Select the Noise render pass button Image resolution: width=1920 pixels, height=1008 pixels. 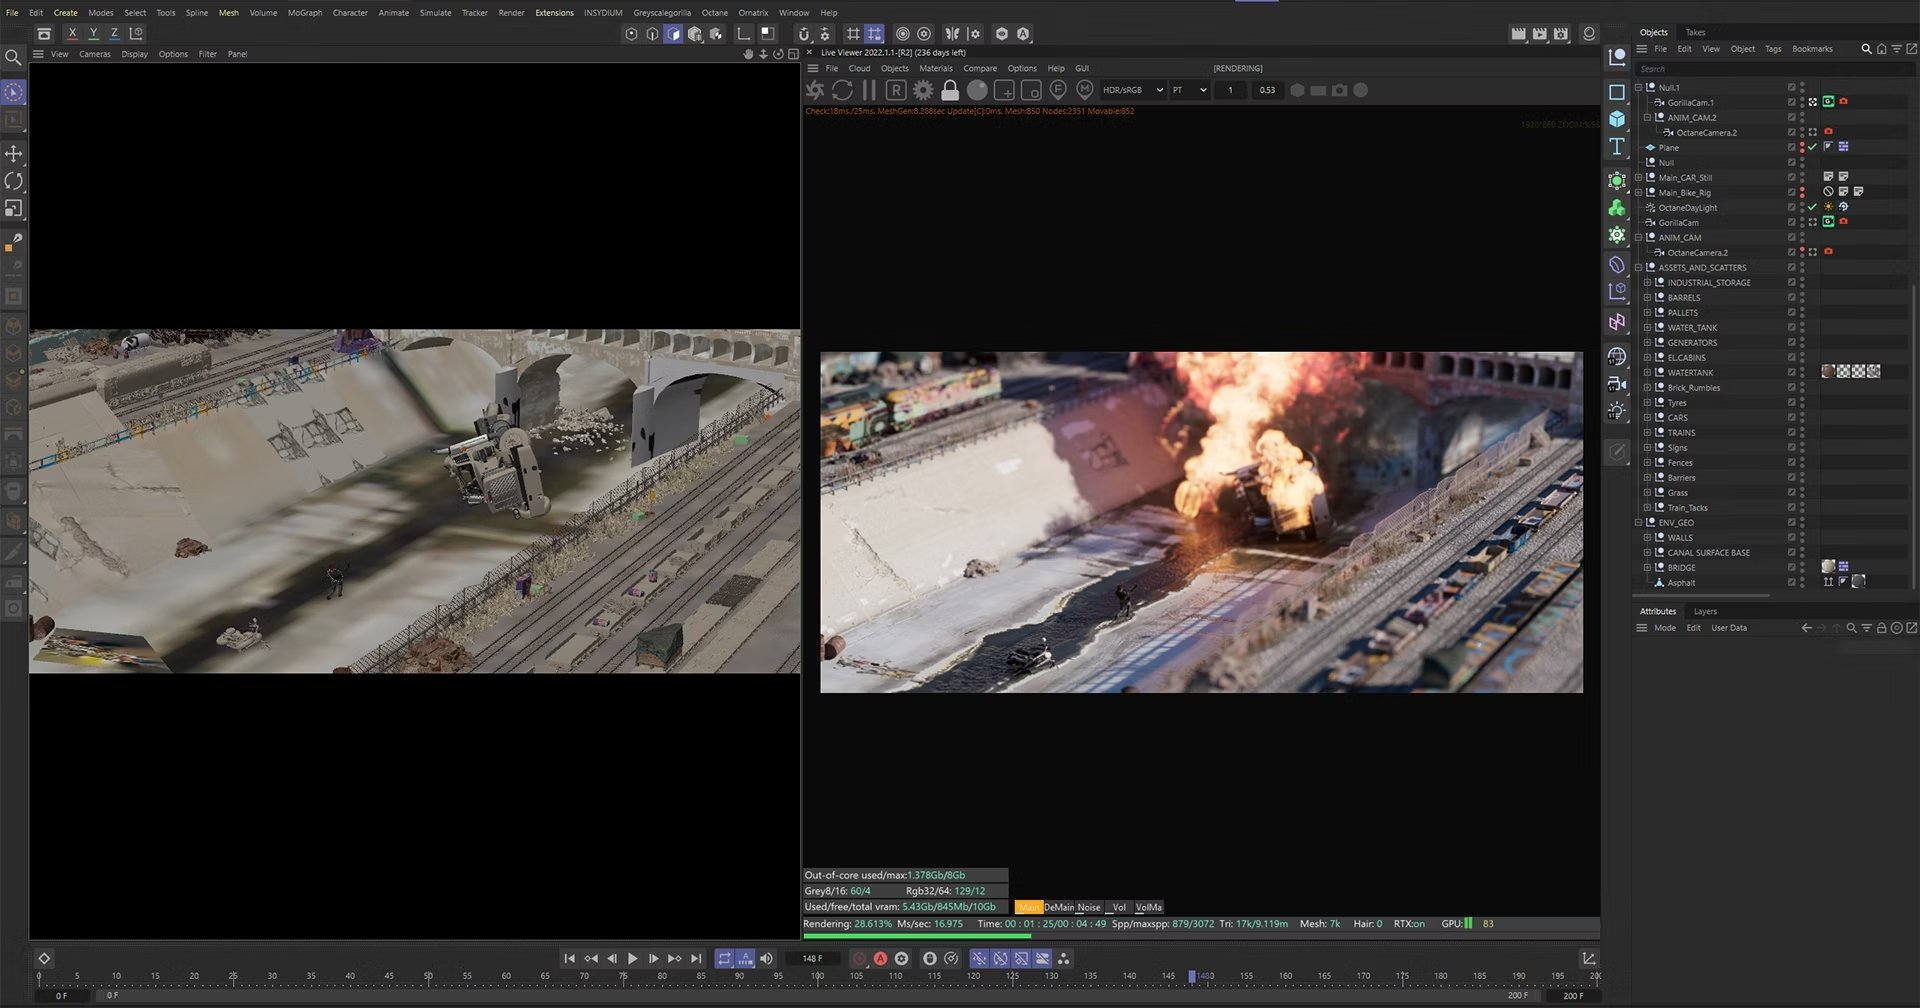click(x=1089, y=907)
